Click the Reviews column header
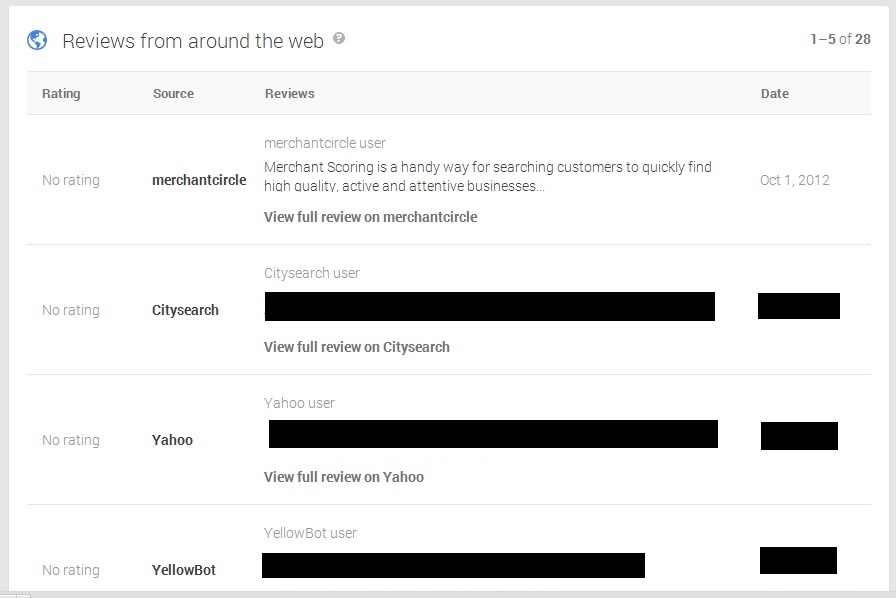This screenshot has height=598, width=896. 290,94
